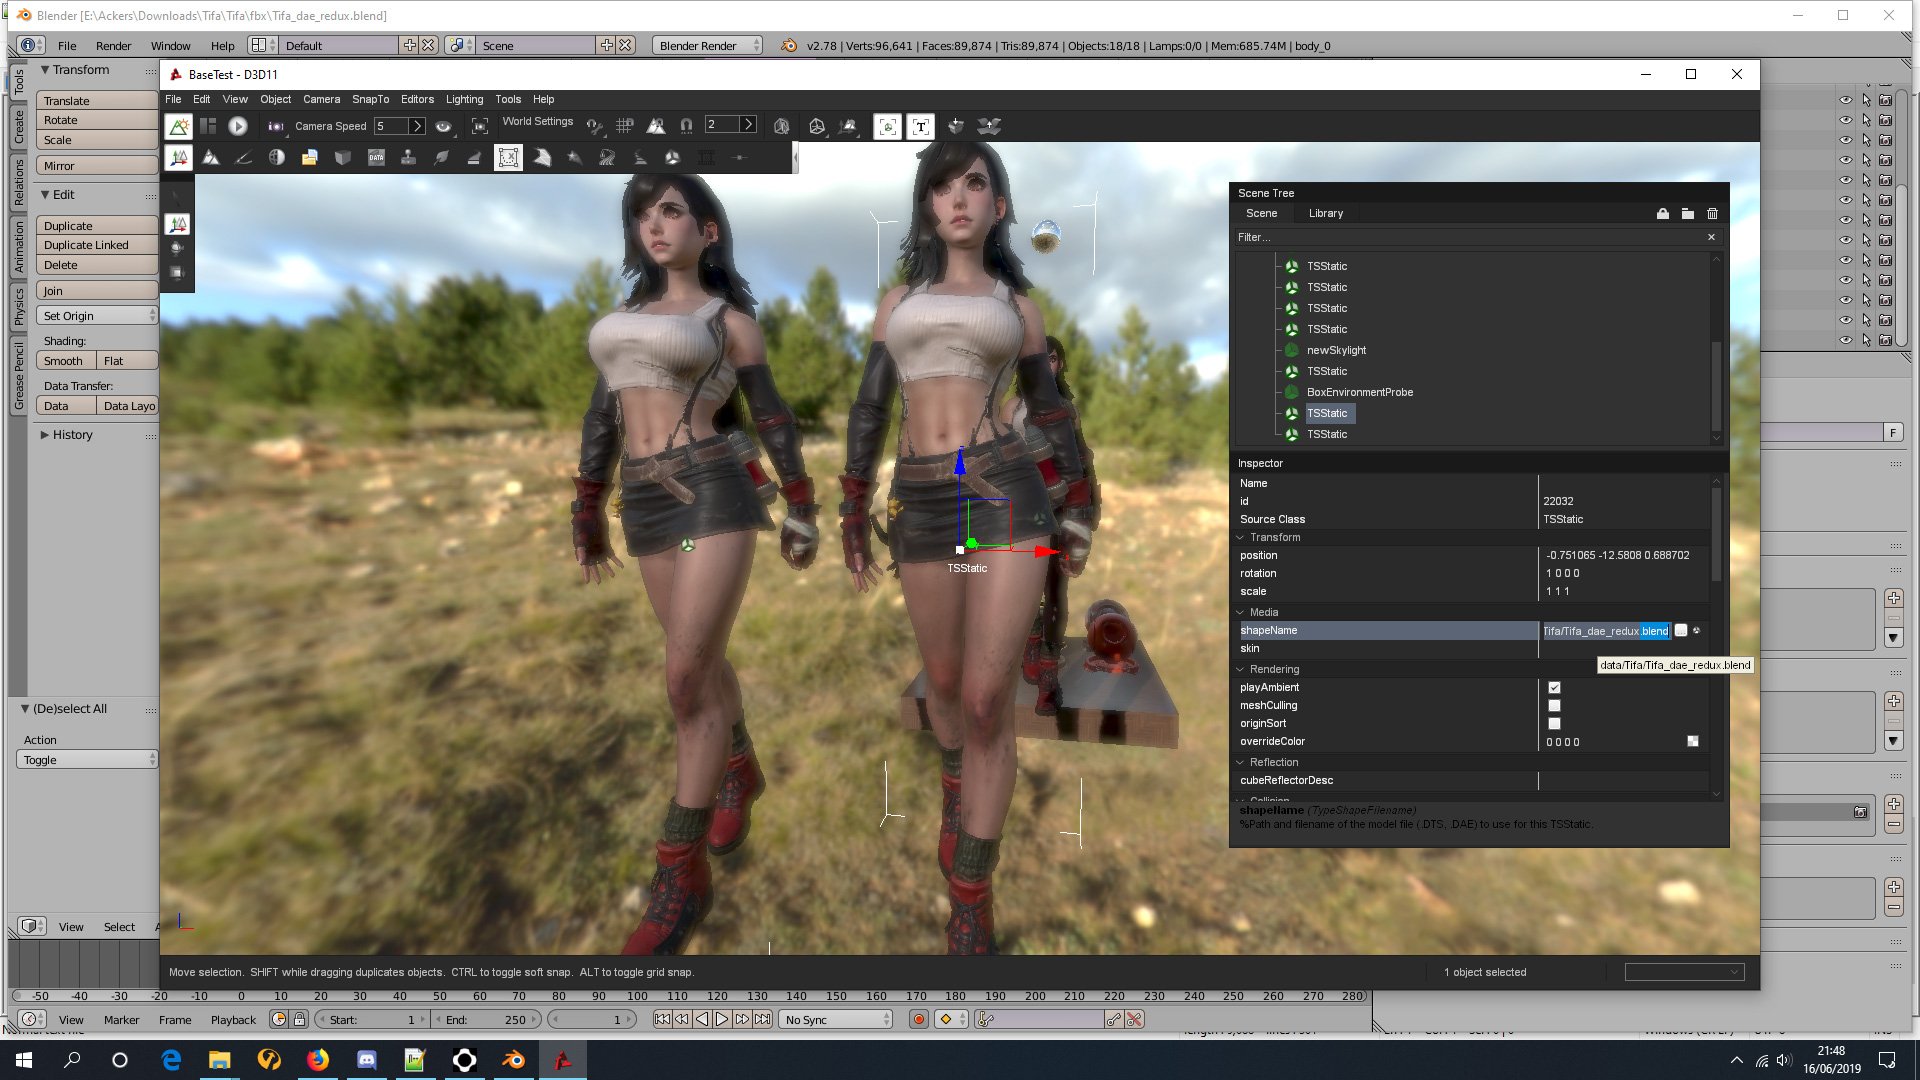
Task: Switch to the Library tab
Action: point(1325,213)
